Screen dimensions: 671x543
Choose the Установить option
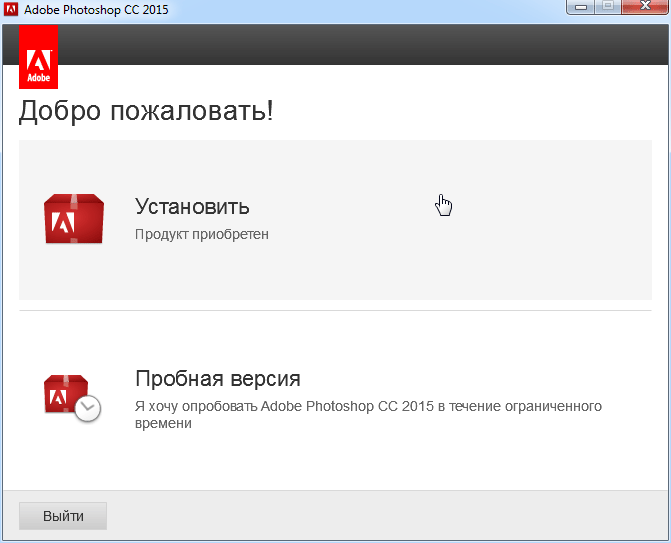[335, 220]
